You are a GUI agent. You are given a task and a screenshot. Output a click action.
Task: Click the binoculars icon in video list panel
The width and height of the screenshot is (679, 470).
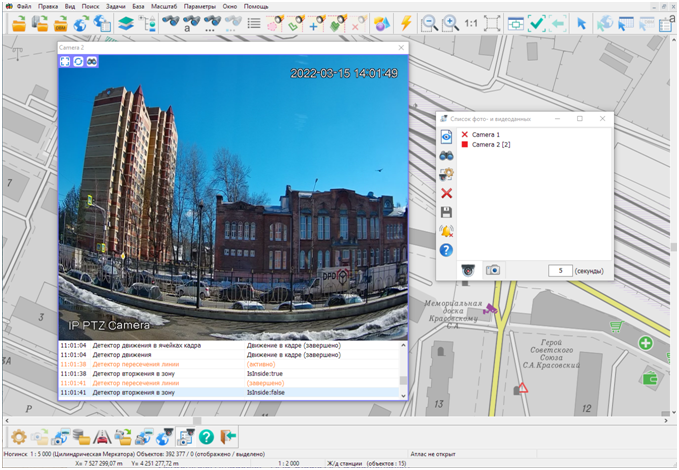tap(447, 154)
